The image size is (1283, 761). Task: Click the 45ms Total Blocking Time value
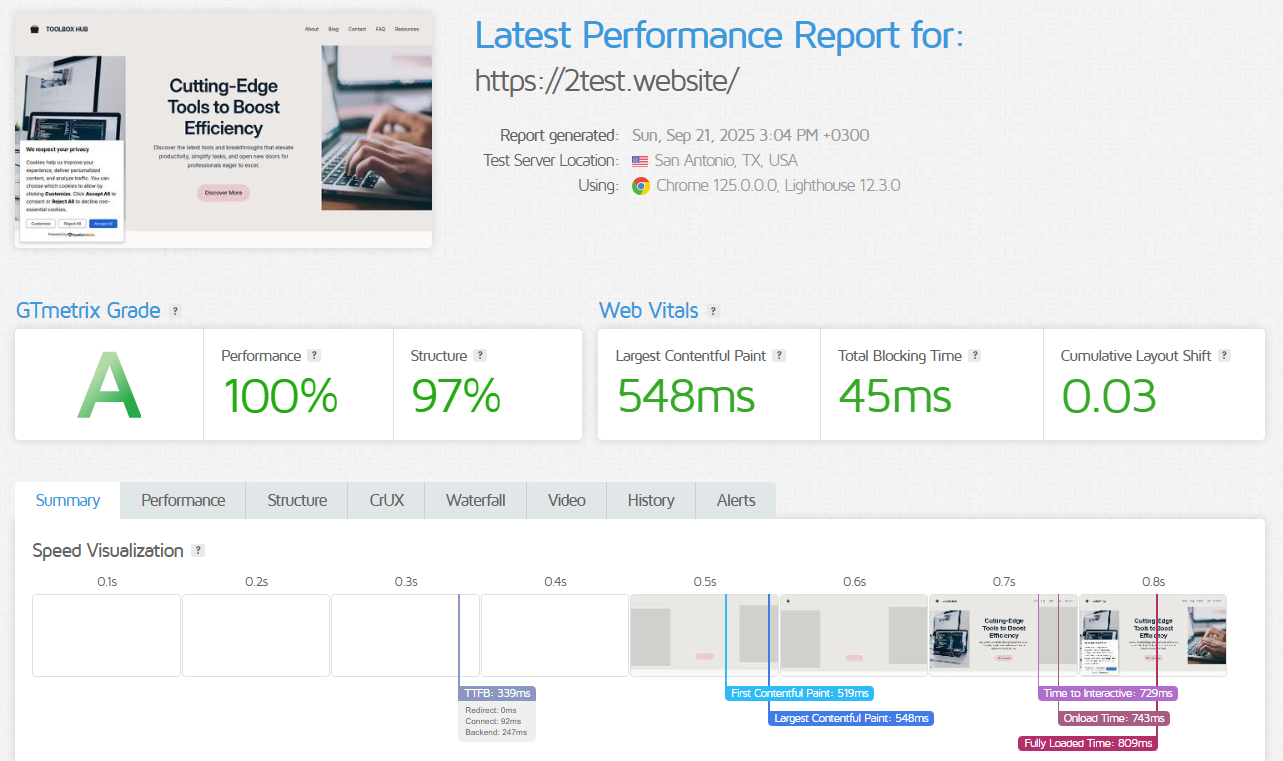pyautogui.click(x=895, y=395)
